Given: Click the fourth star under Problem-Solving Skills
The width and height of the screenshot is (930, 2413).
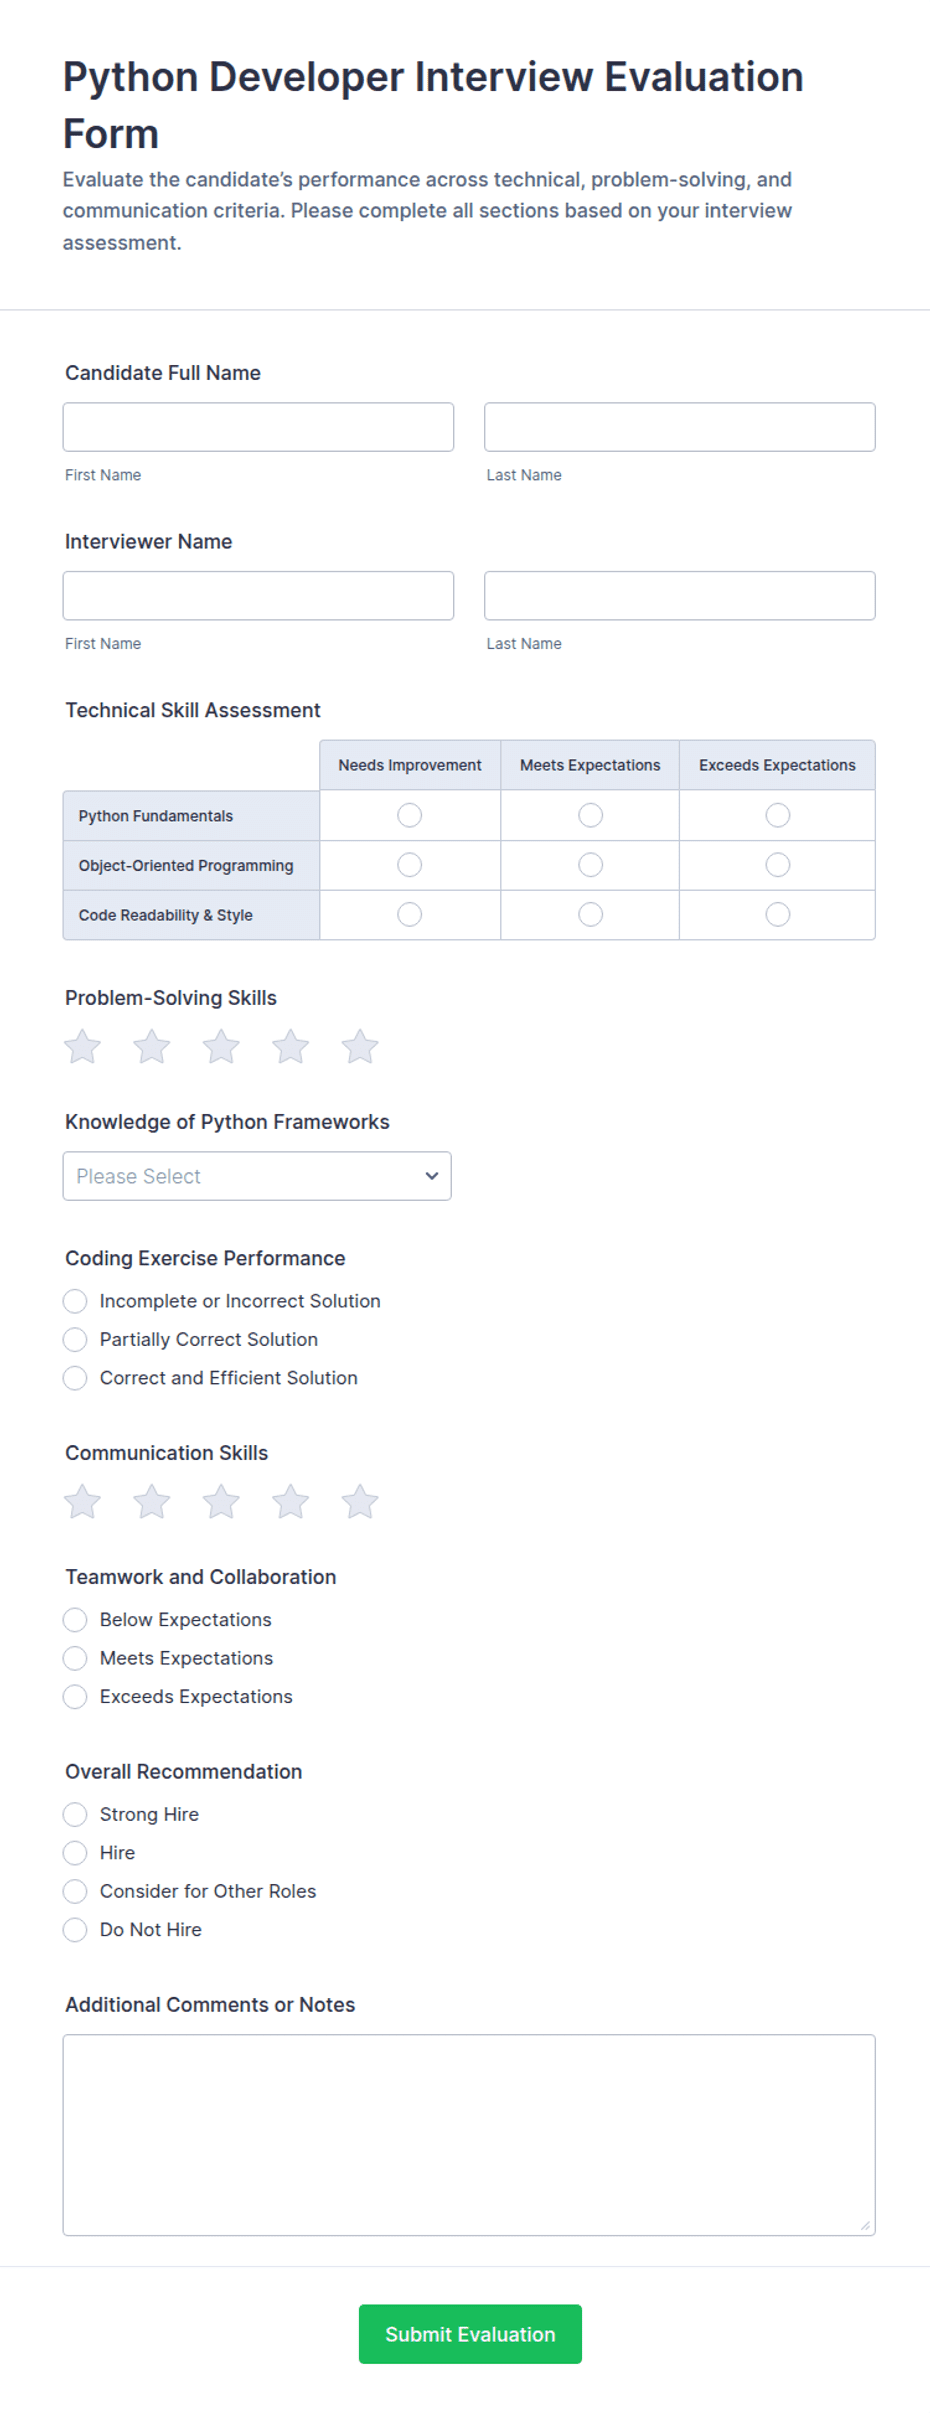Looking at the screenshot, I should point(290,1046).
